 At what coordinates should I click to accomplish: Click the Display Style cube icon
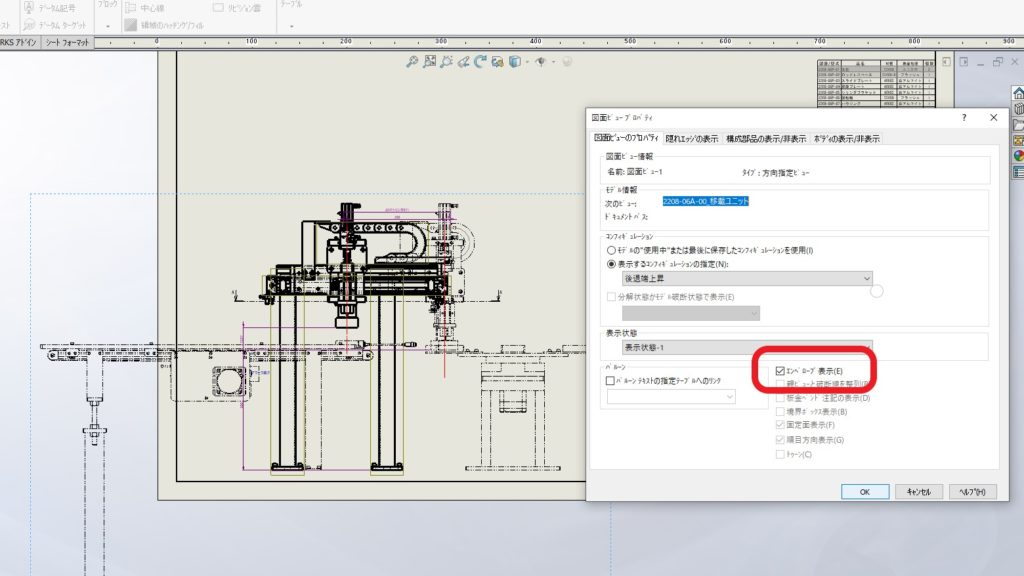(x=513, y=62)
